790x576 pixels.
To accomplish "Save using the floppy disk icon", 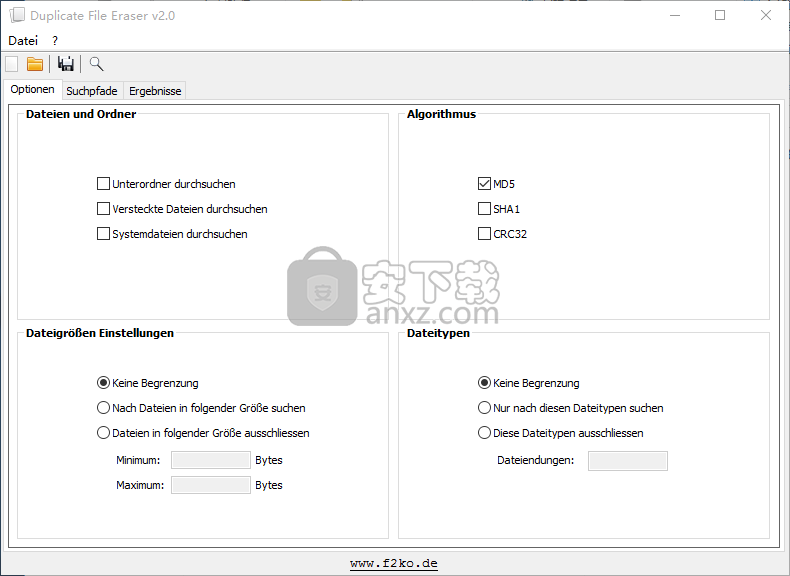I will 65,64.
